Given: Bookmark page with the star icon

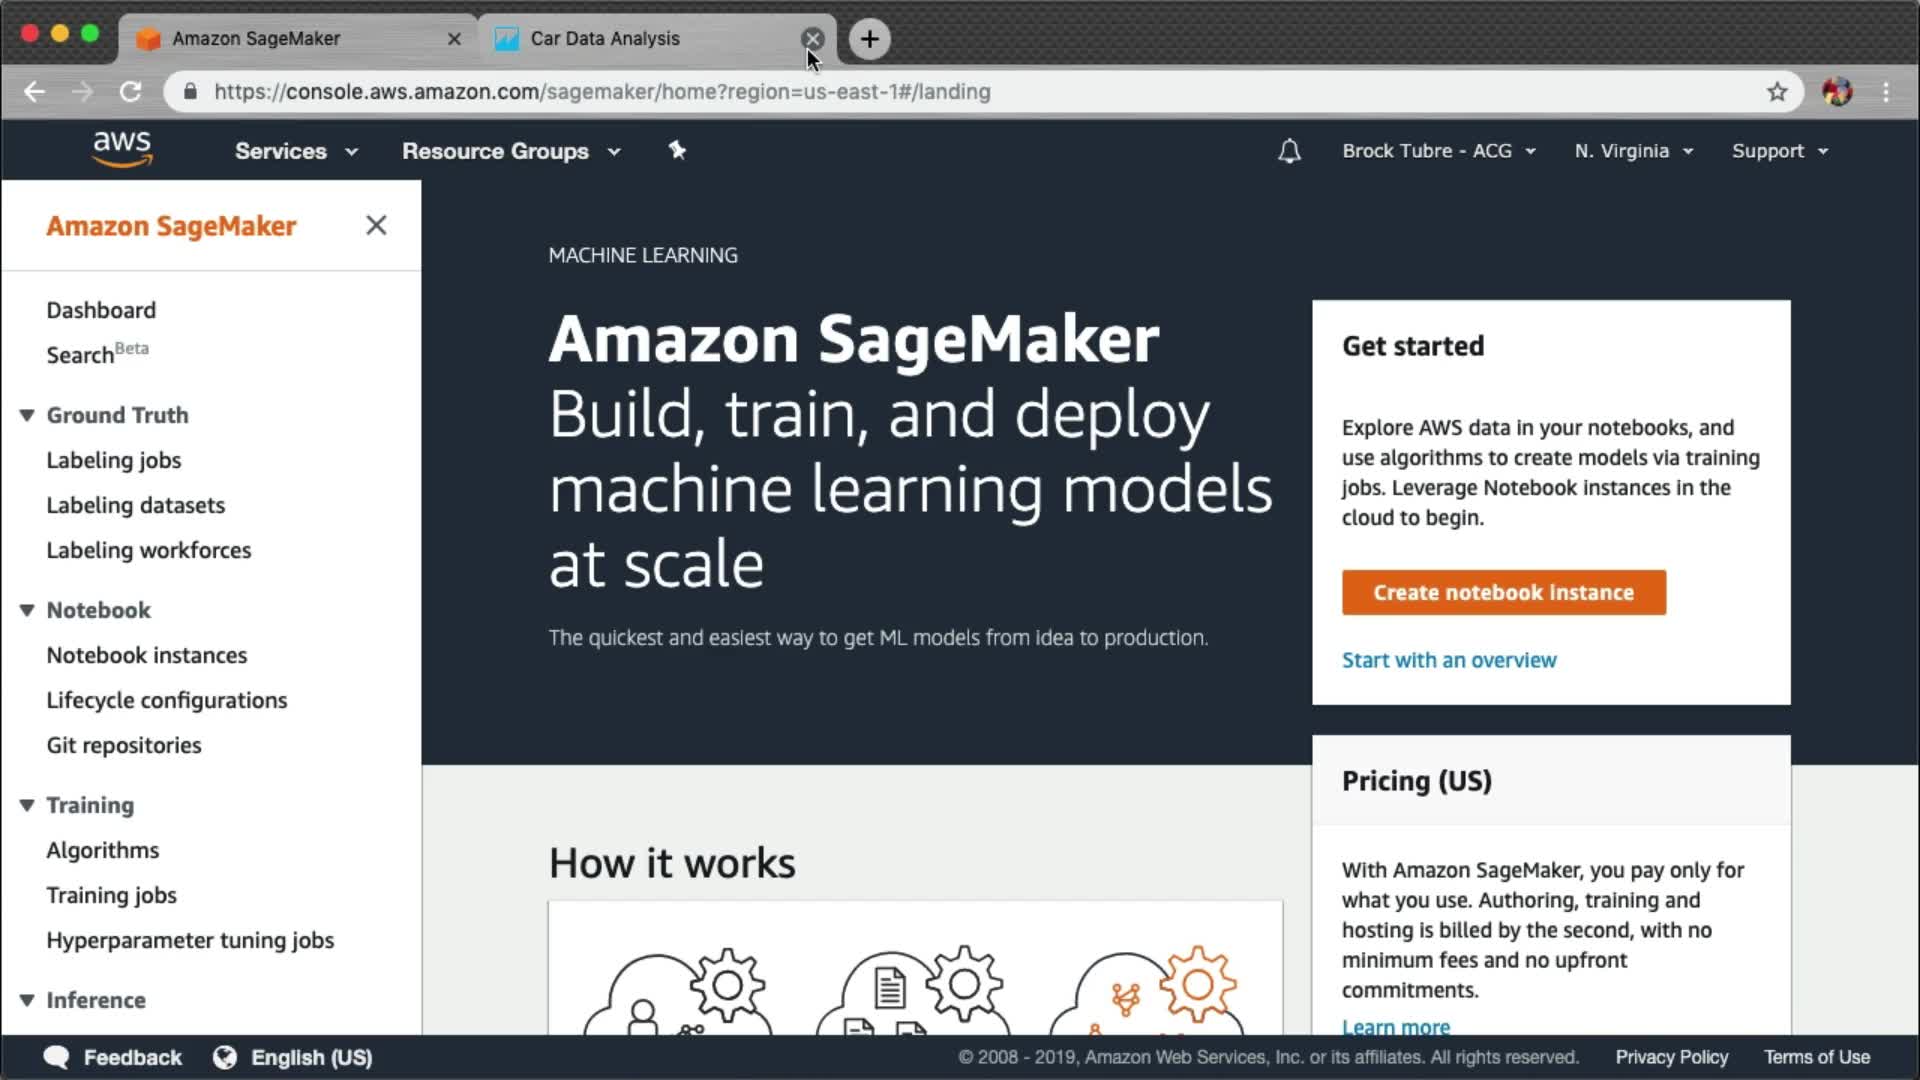Looking at the screenshot, I should click(x=1776, y=92).
